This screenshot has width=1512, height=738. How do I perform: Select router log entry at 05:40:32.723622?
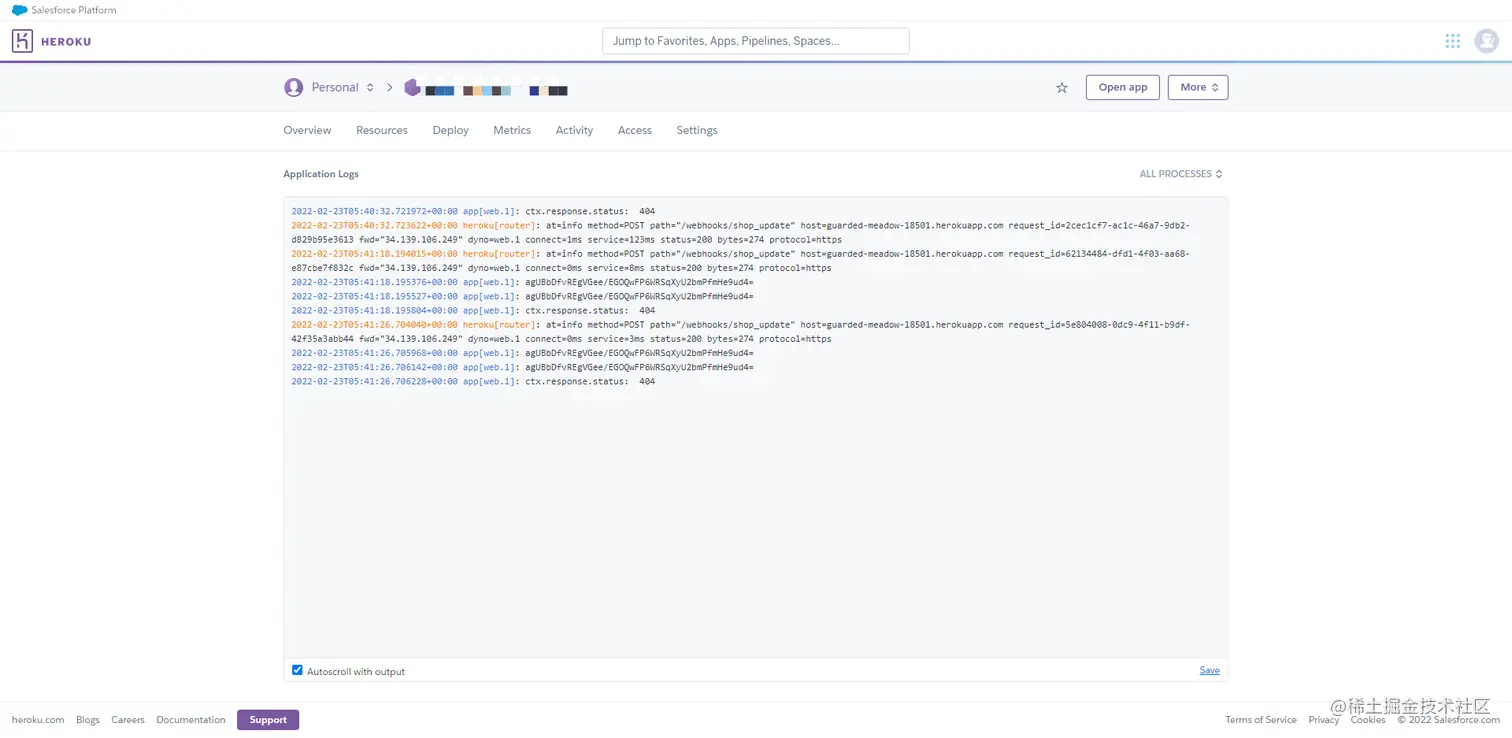pos(741,233)
